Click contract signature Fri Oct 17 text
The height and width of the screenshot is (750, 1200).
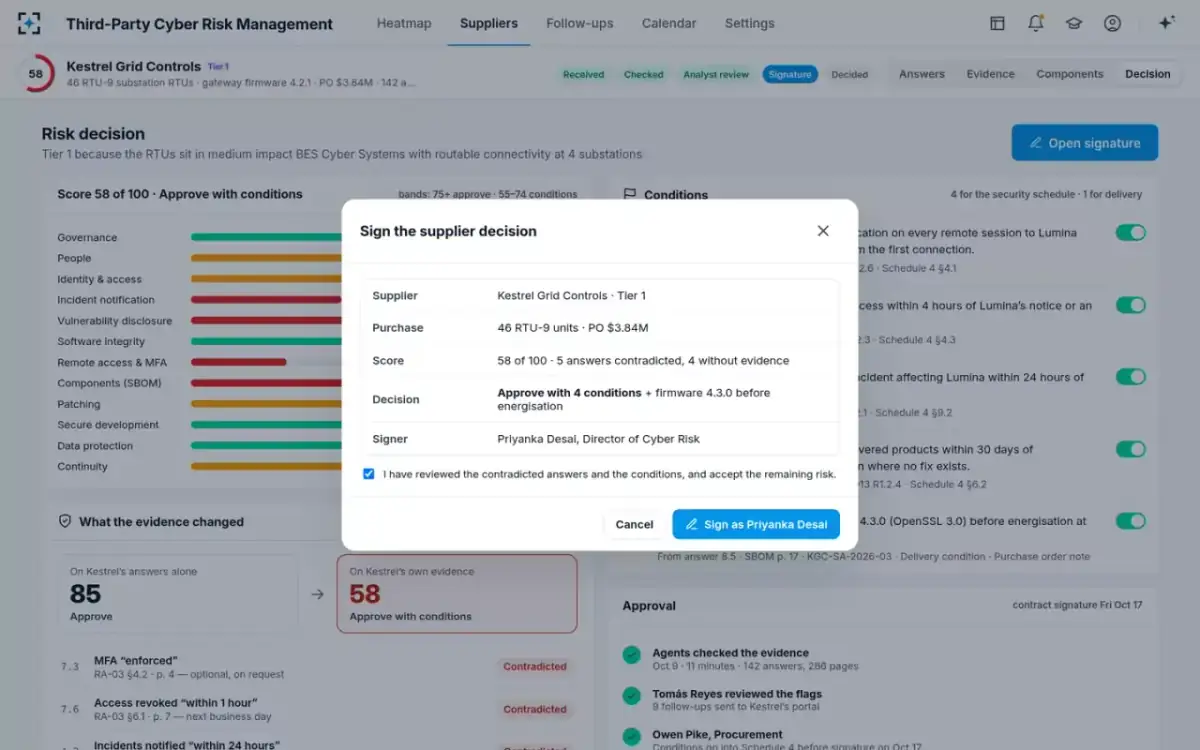[x=1077, y=605]
